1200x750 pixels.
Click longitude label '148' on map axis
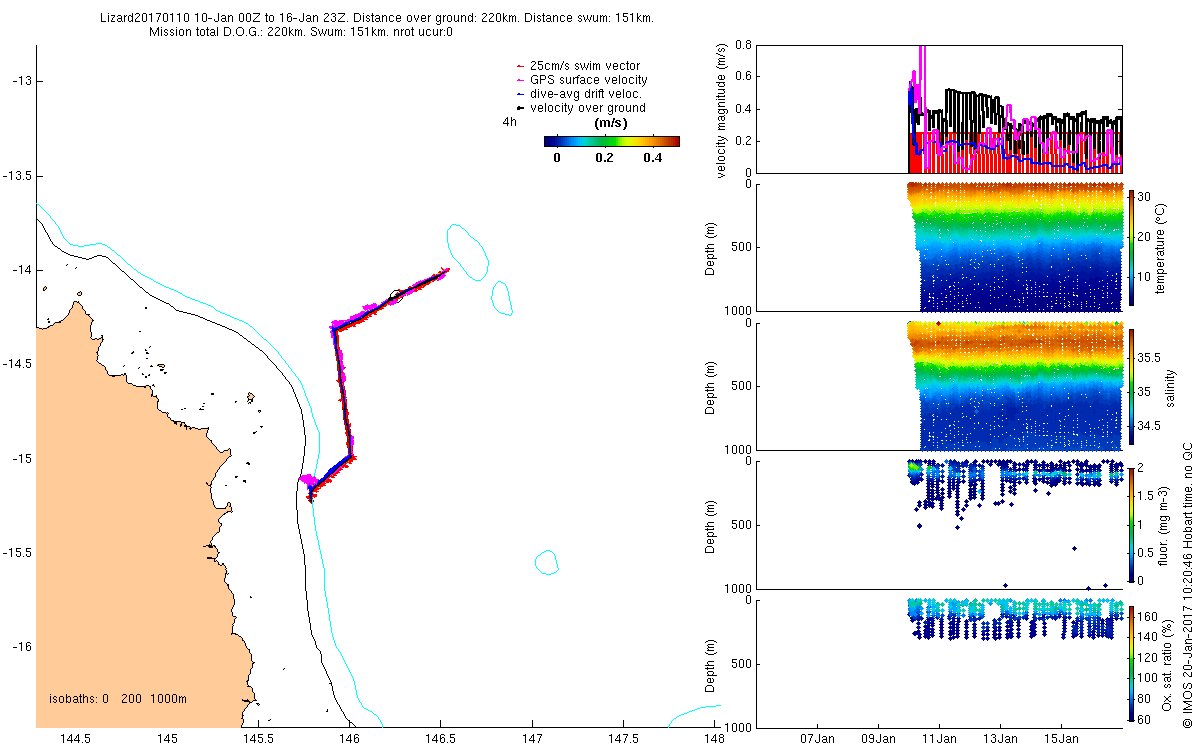(714, 739)
